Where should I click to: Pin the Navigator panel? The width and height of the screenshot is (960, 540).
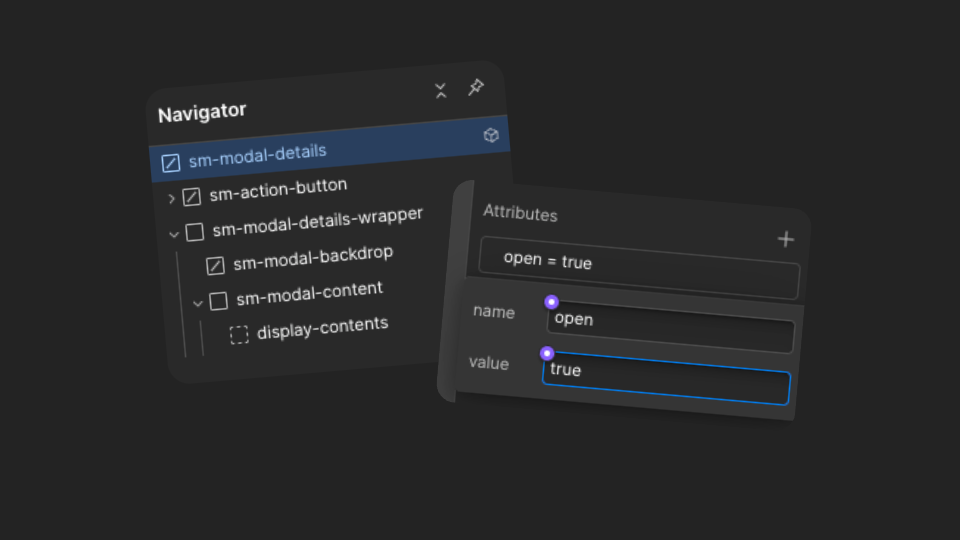476,87
